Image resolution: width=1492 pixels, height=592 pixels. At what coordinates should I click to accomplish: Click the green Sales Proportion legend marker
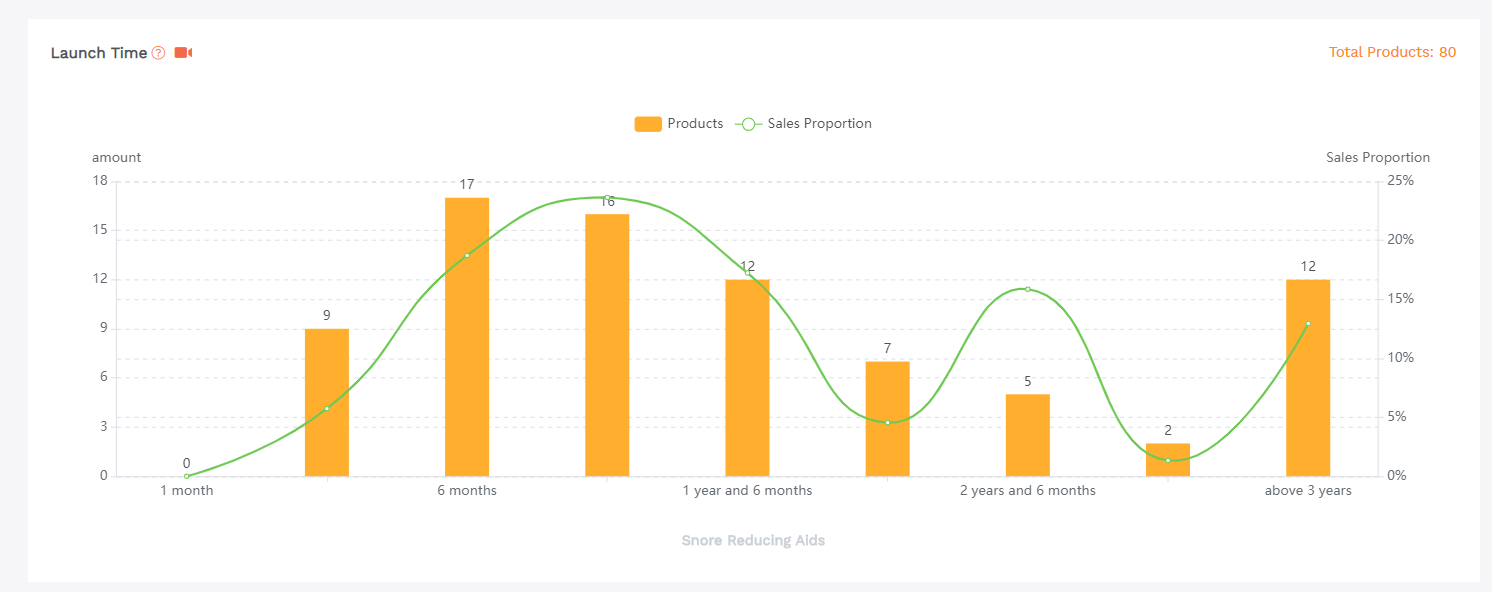pos(748,124)
